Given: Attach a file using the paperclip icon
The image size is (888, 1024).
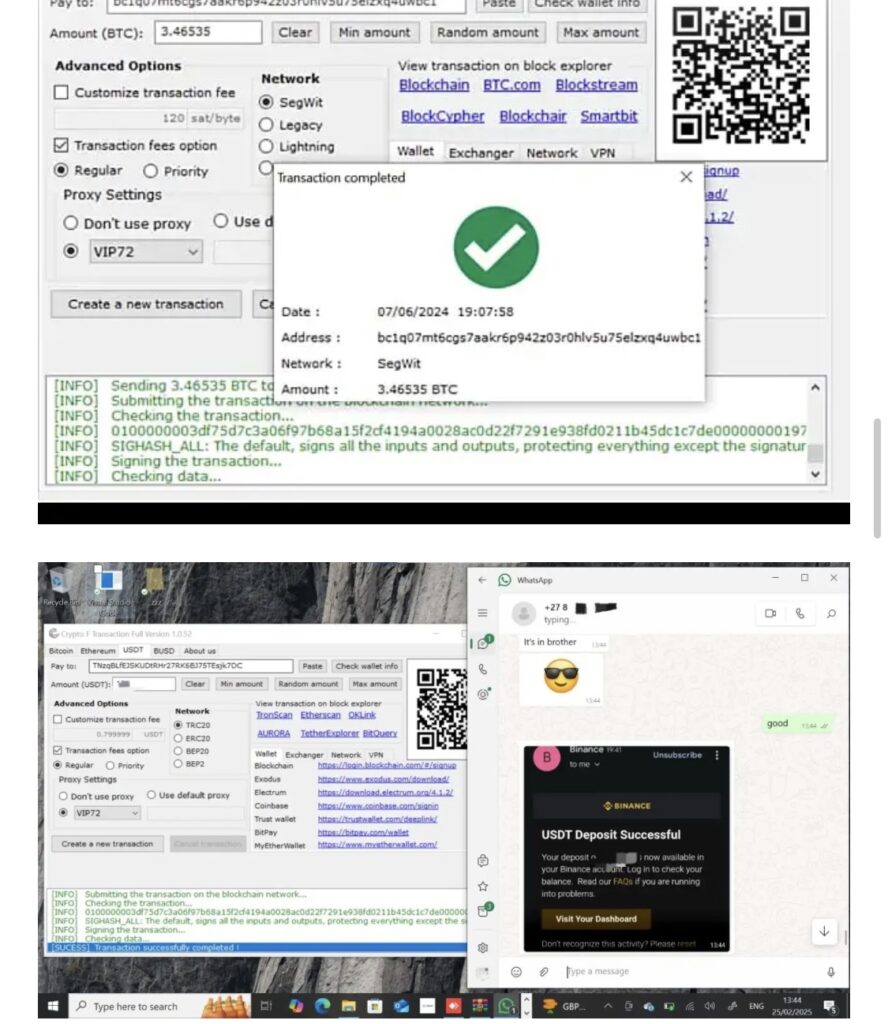Looking at the screenshot, I should coord(543,971).
